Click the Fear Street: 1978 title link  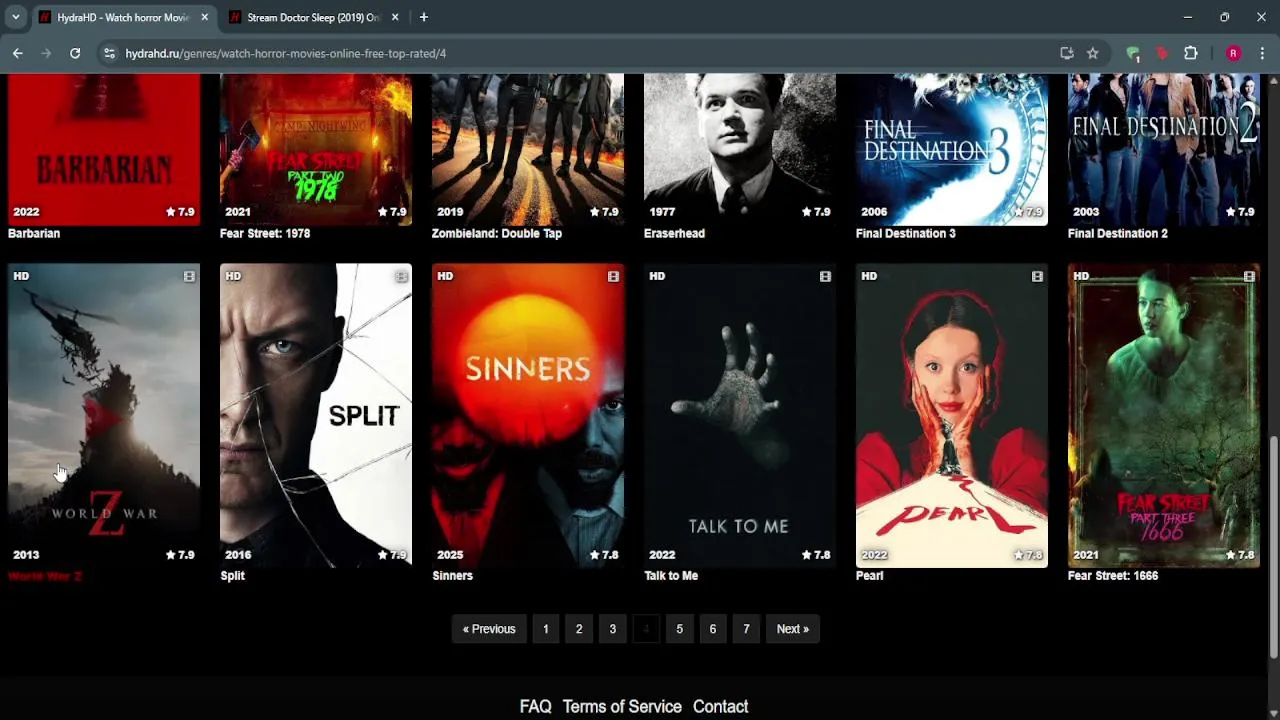click(x=265, y=233)
